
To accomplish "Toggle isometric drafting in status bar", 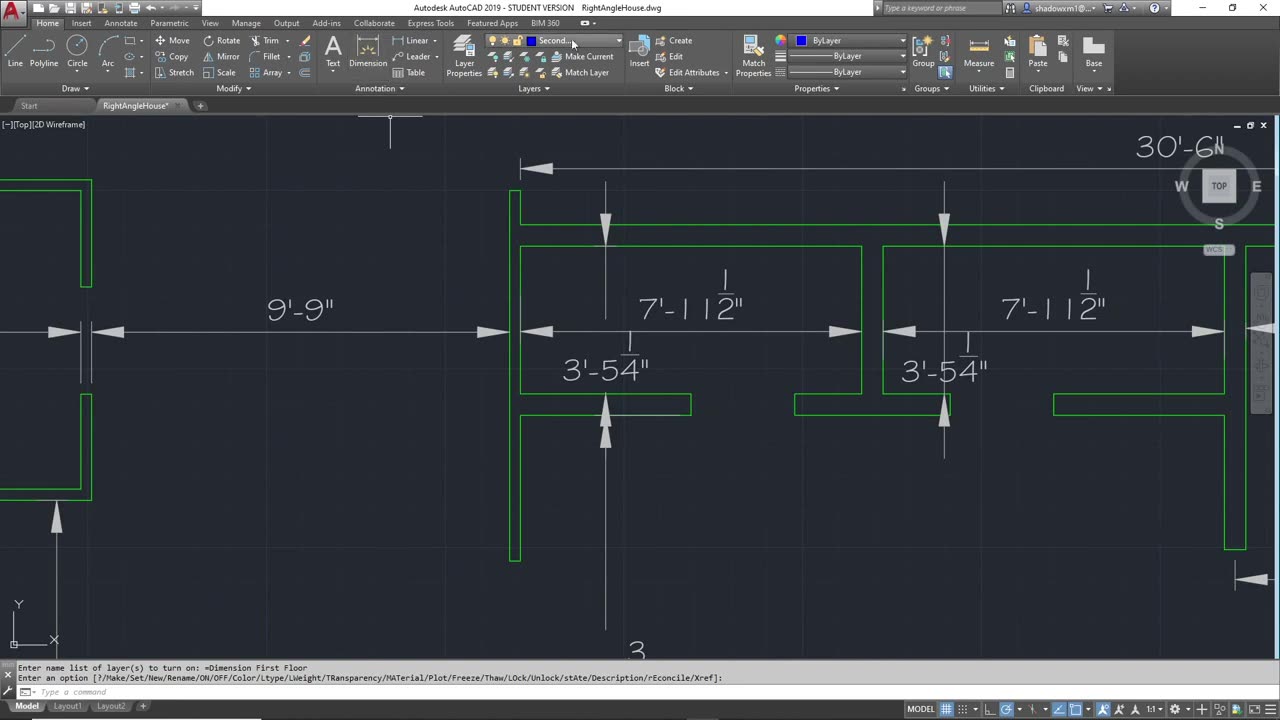I will pos(1033,709).
